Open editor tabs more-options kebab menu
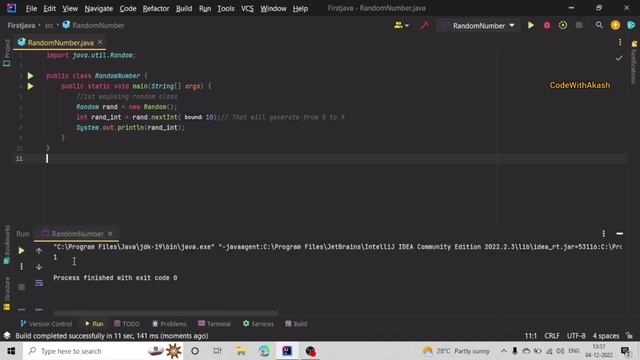 (620, 42)
